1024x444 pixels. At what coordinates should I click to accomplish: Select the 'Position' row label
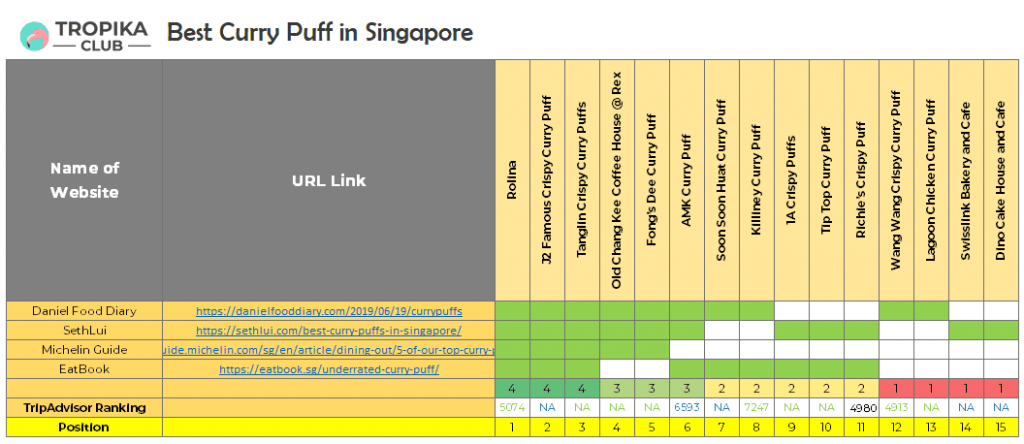tap(85, 428)
